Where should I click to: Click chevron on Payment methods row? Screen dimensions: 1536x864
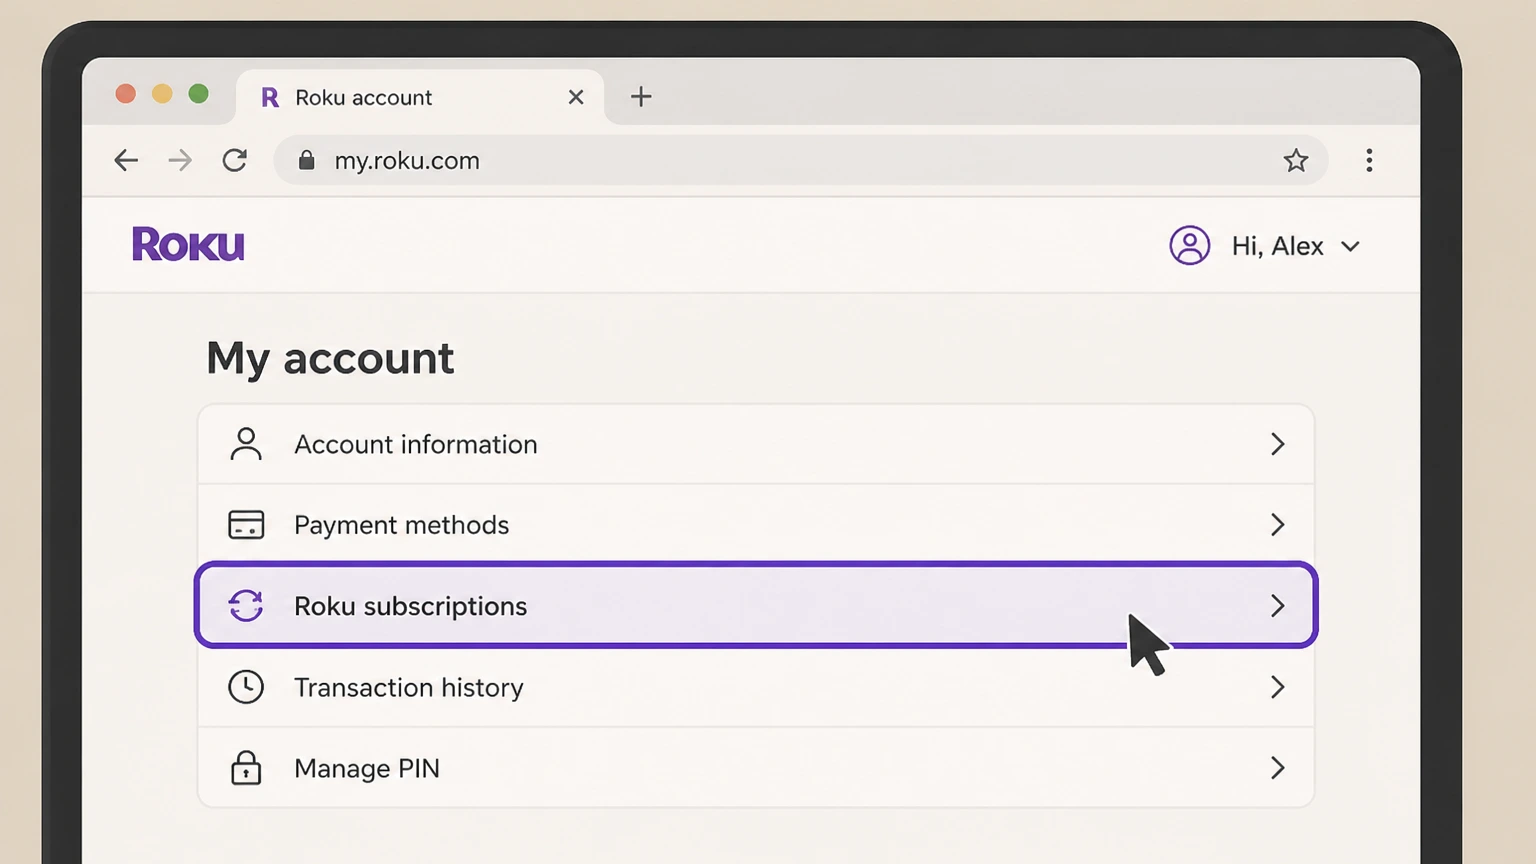coord(1277,525)
